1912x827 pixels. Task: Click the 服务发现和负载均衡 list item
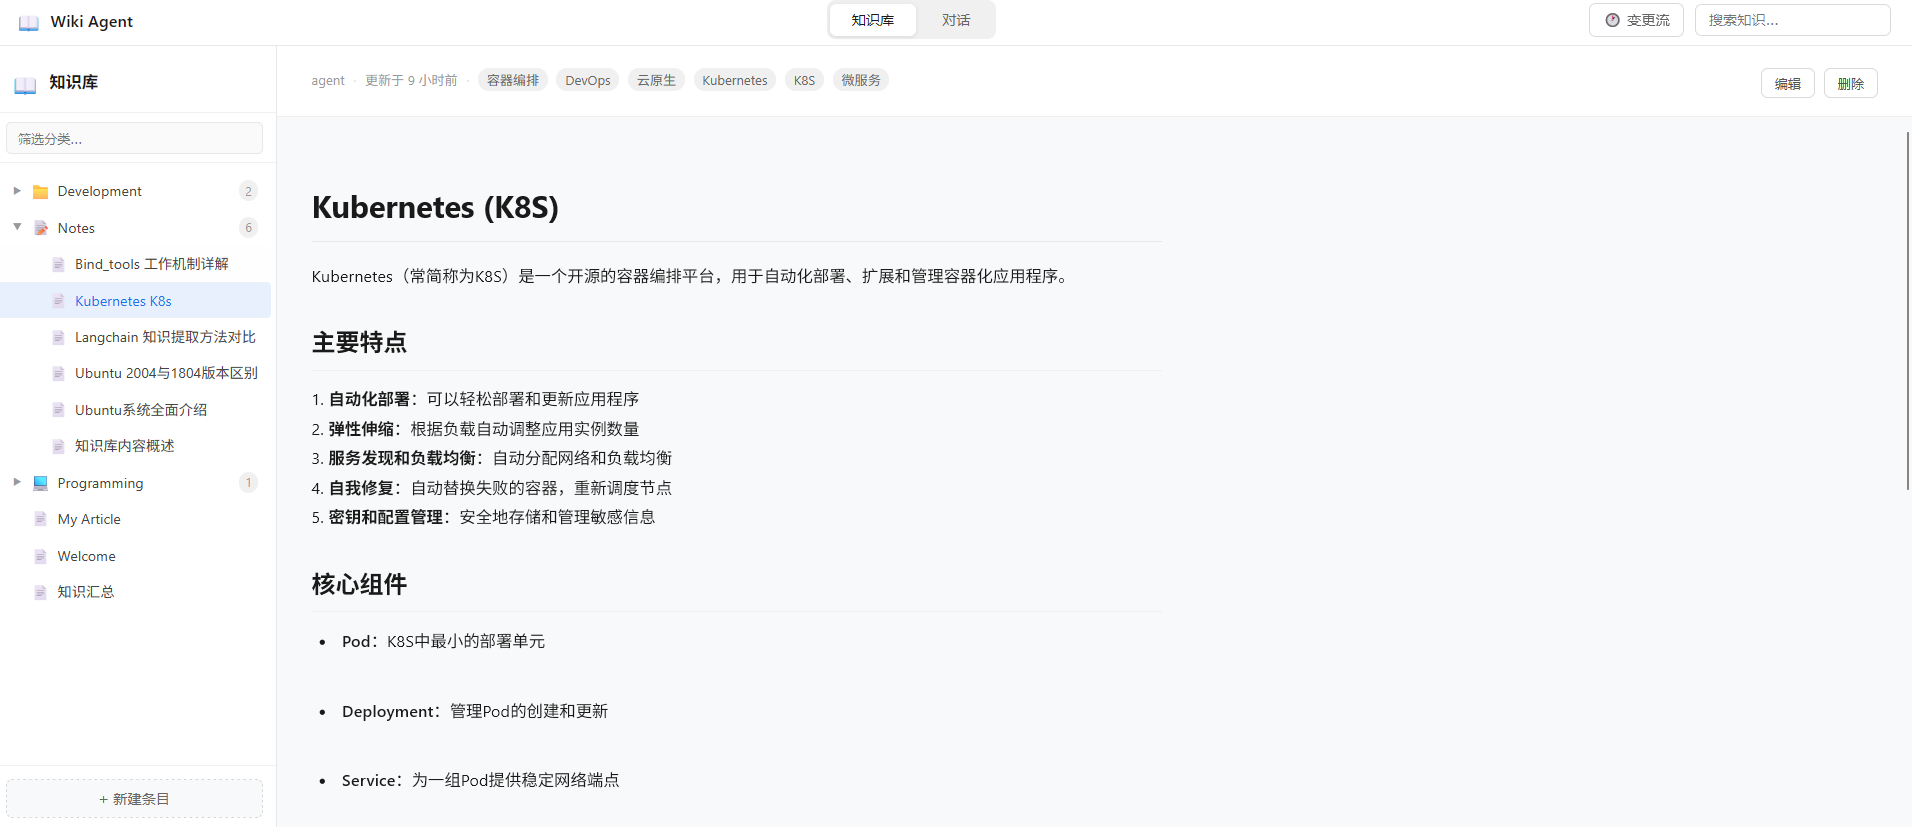[x=492, y=458]
